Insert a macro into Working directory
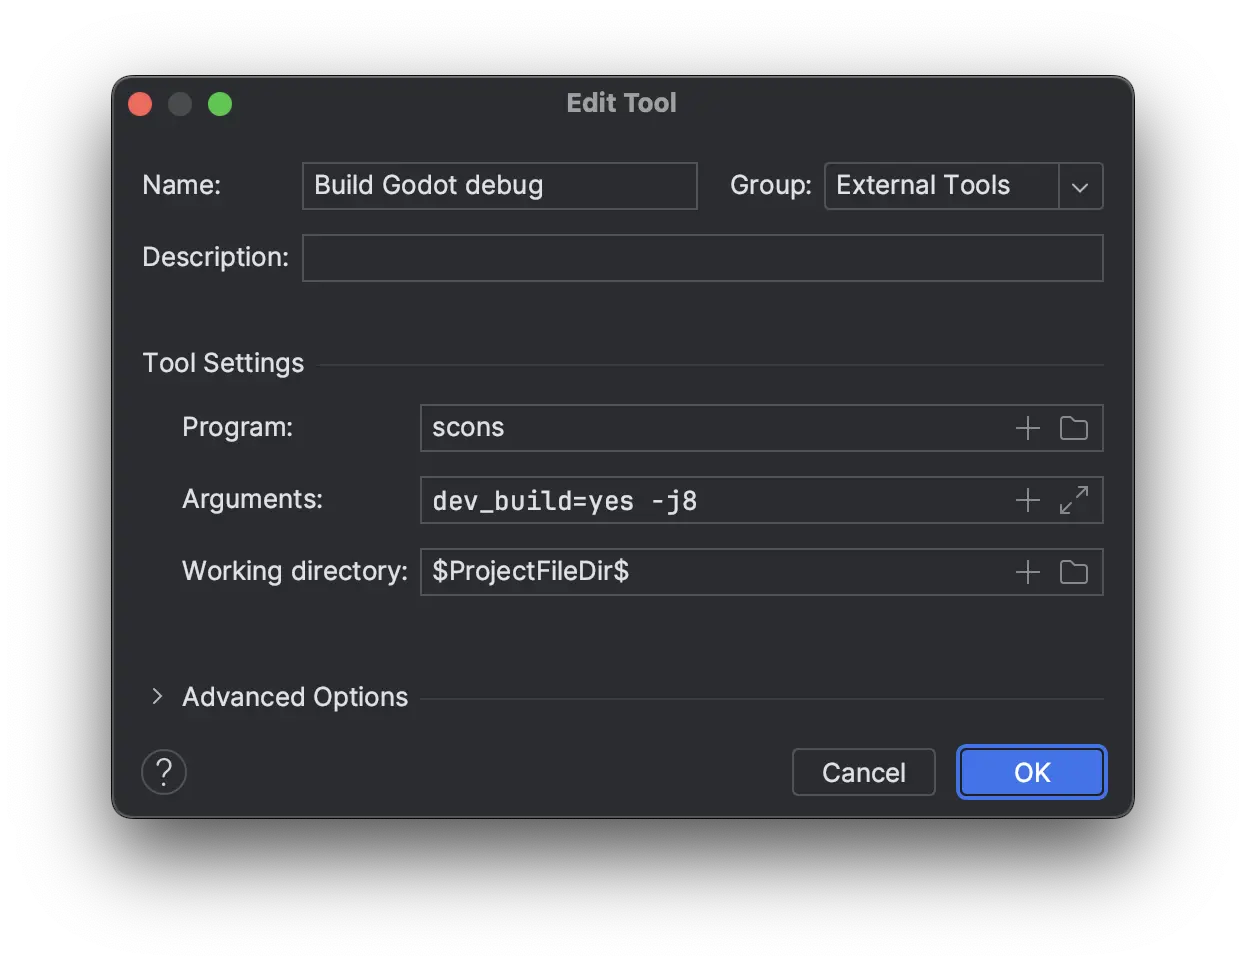 1026,571
